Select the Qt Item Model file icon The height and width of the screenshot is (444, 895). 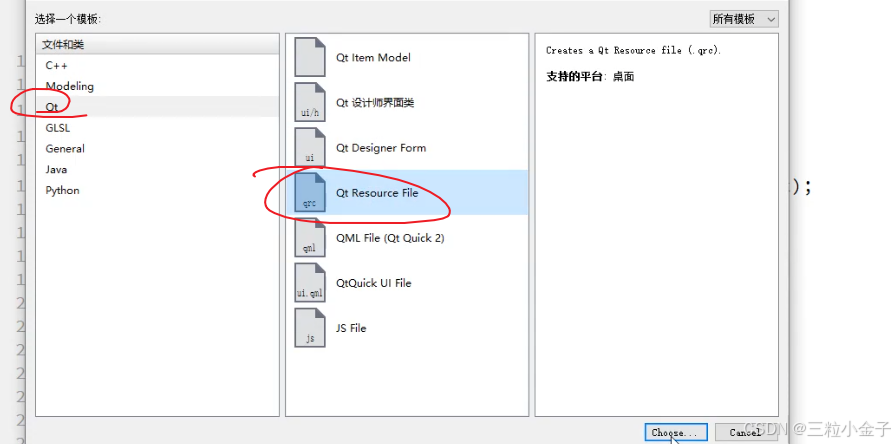310,57
